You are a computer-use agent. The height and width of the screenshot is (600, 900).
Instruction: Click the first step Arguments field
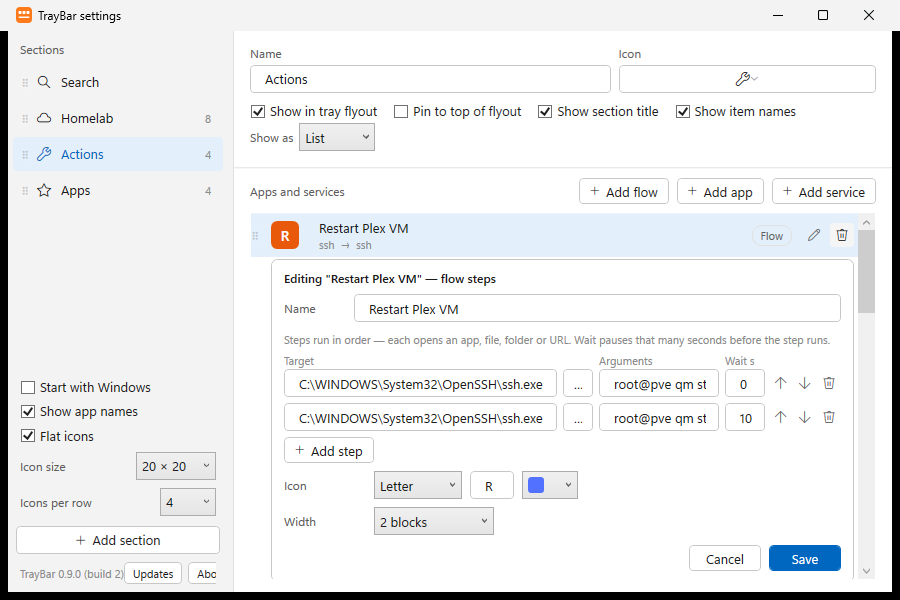point(659,384)
